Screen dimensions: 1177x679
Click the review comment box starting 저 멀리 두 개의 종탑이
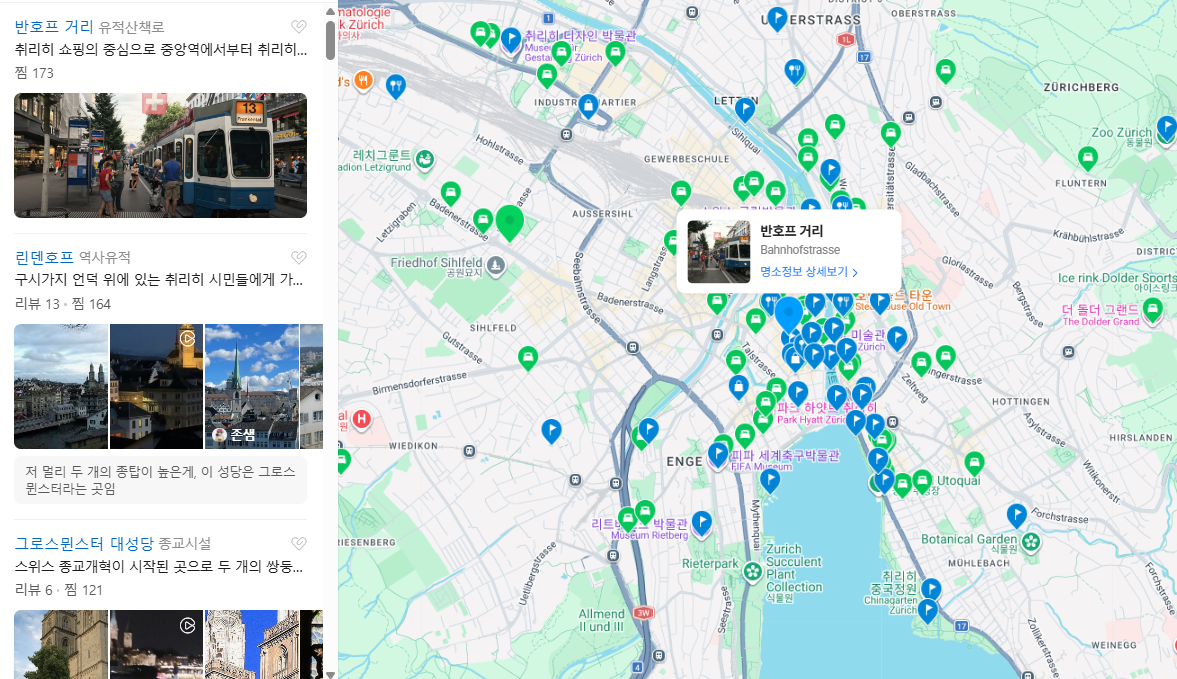(161, 480)
